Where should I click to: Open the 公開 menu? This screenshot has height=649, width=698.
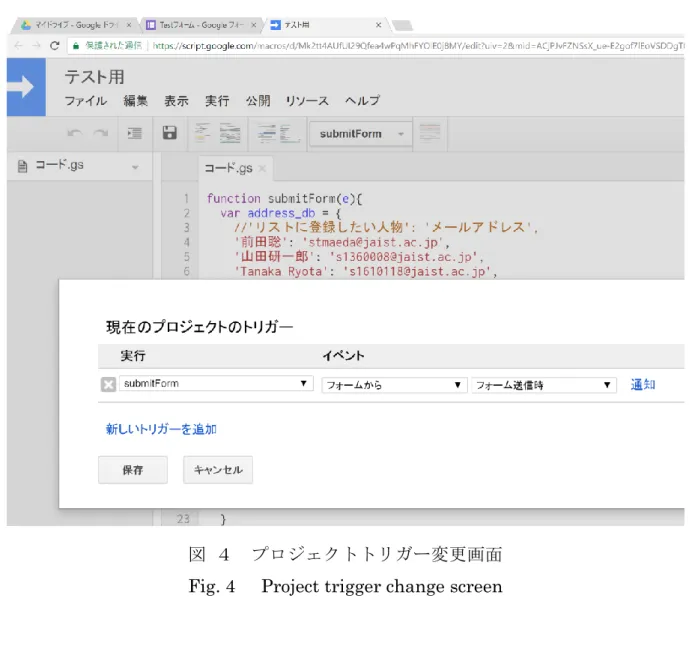coord(258,101)
